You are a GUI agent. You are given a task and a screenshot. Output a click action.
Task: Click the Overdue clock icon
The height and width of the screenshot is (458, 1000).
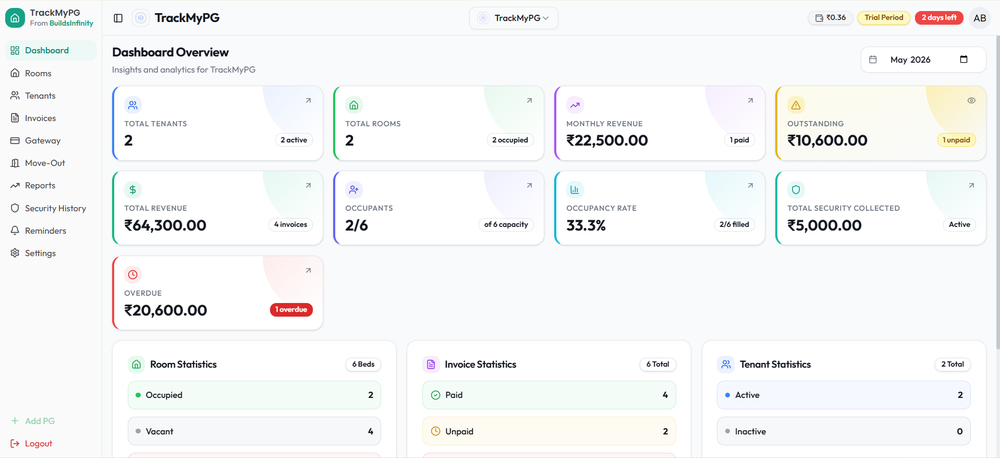[133, 274]
